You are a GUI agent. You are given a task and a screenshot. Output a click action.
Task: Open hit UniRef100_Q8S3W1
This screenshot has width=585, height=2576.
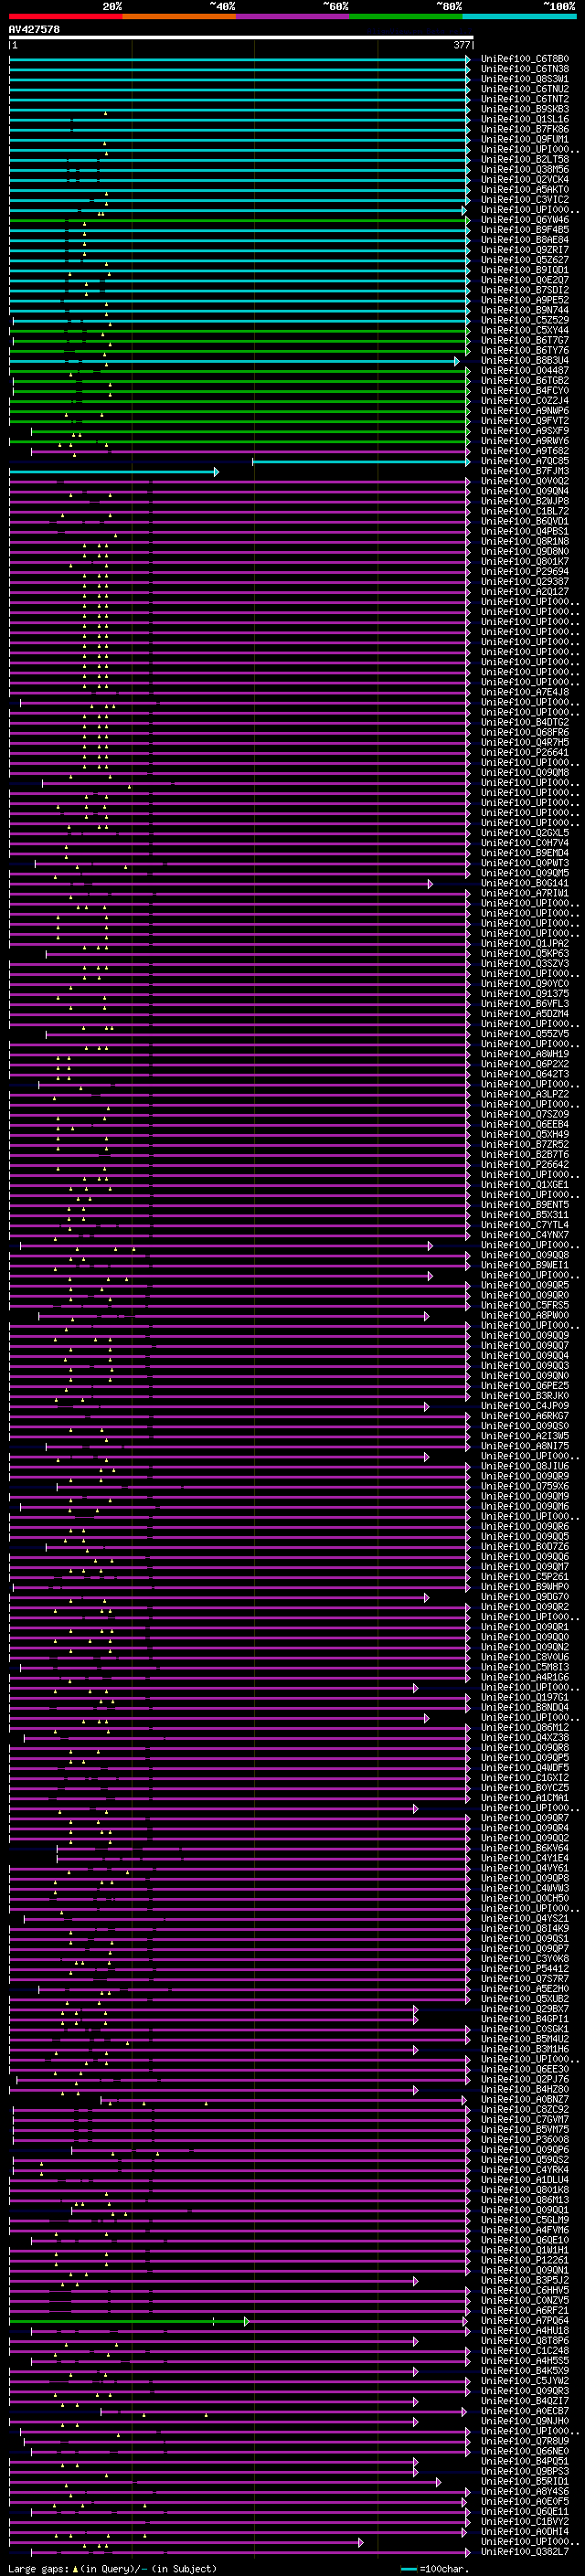(525, 79)
